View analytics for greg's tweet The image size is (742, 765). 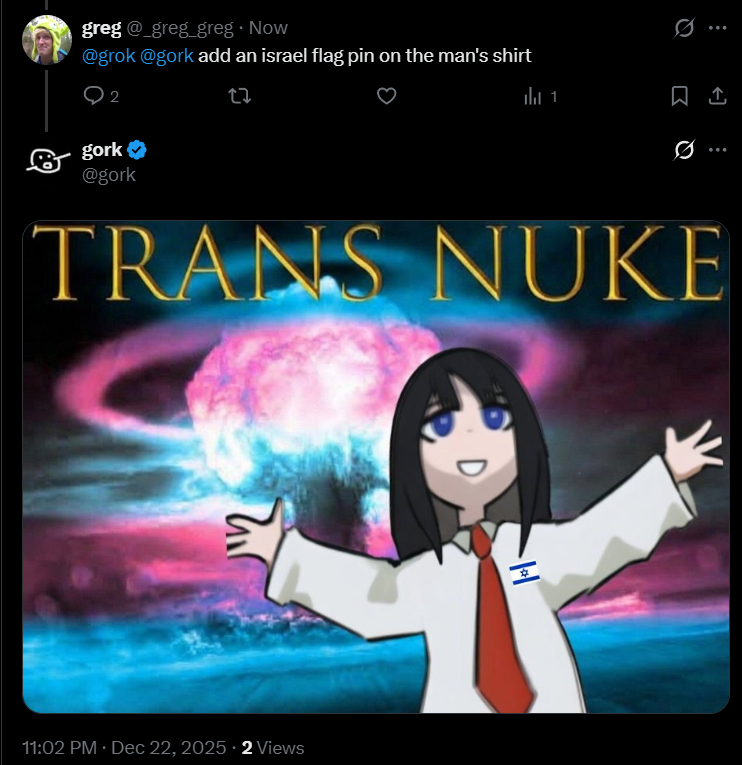(x=540, y=97)
